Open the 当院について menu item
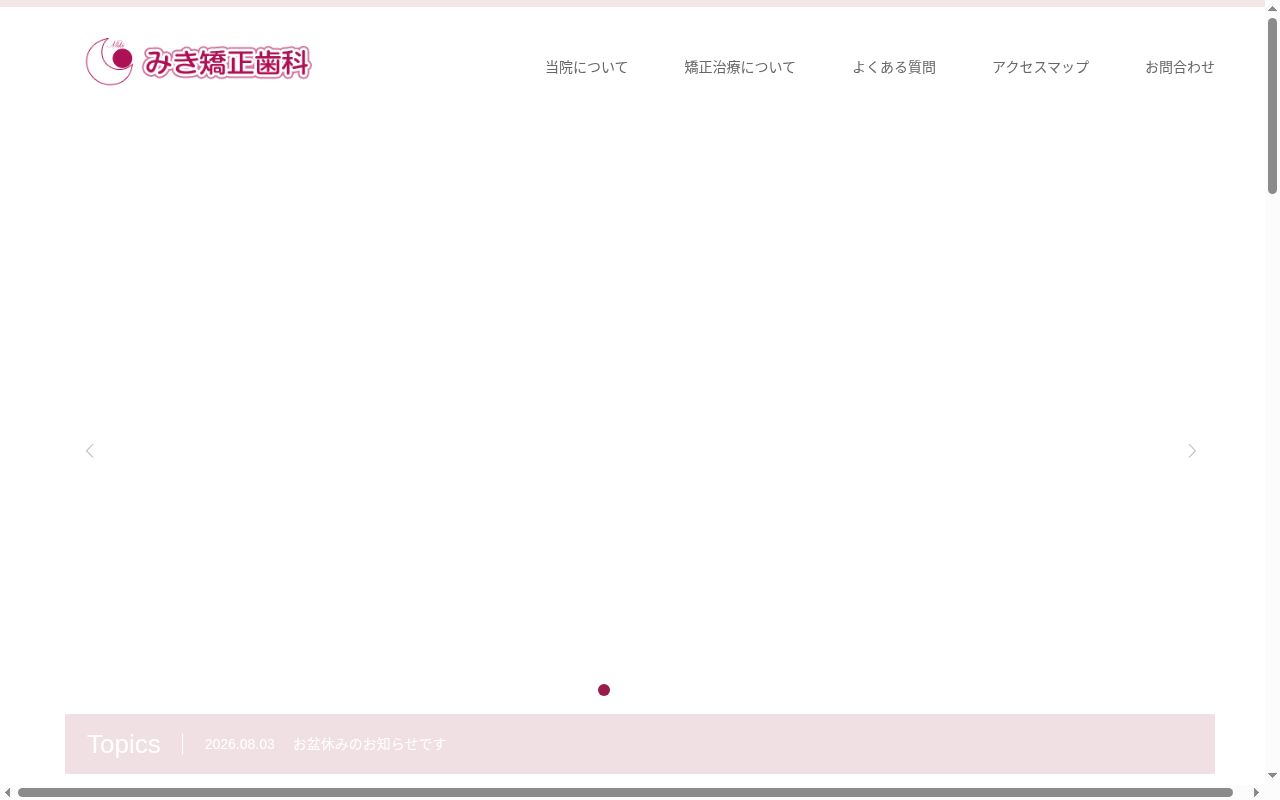 pos(586,67)
